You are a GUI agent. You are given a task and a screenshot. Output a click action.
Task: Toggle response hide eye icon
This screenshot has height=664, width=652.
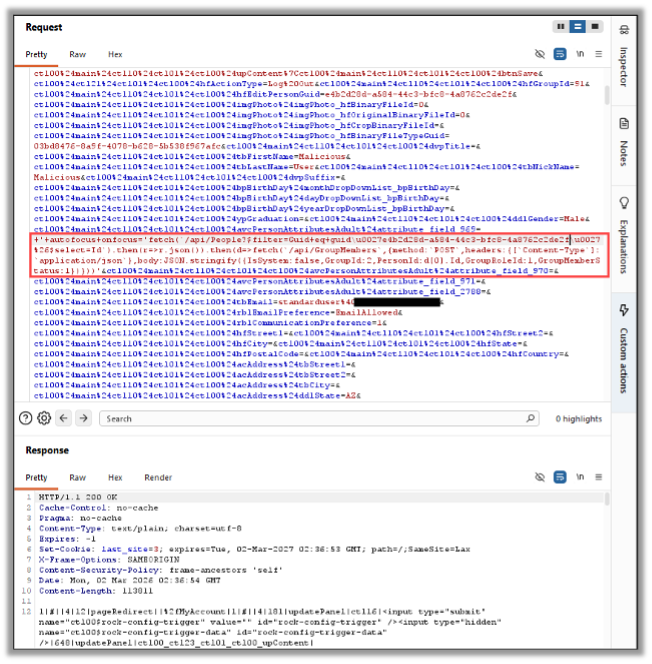(539, 477)
